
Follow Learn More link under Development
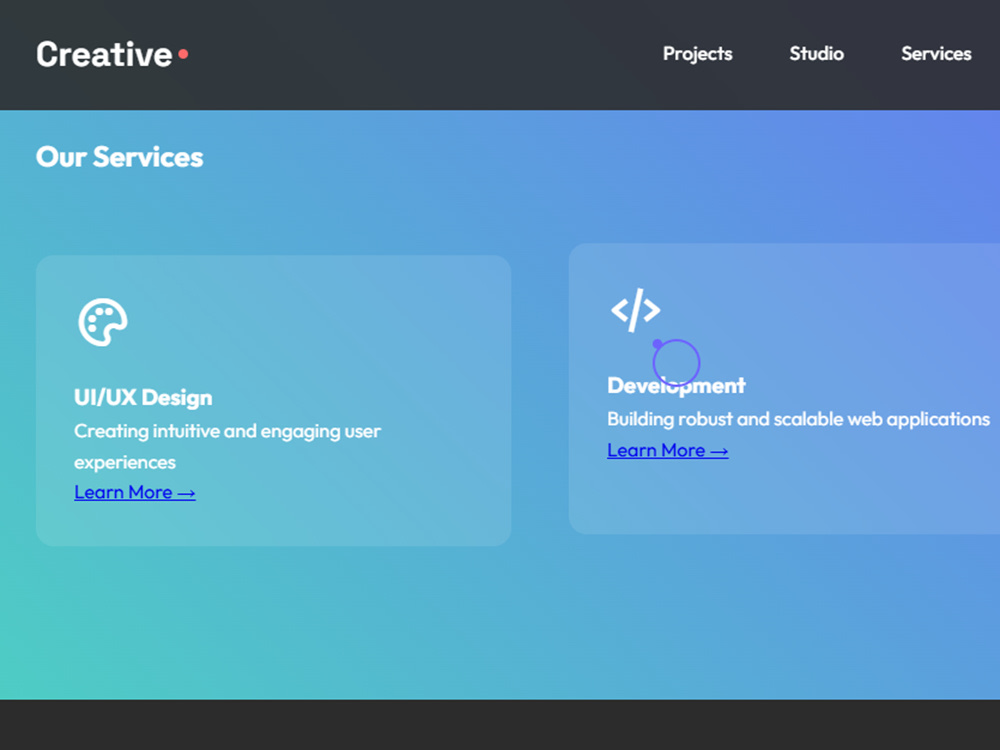point(667,450)
